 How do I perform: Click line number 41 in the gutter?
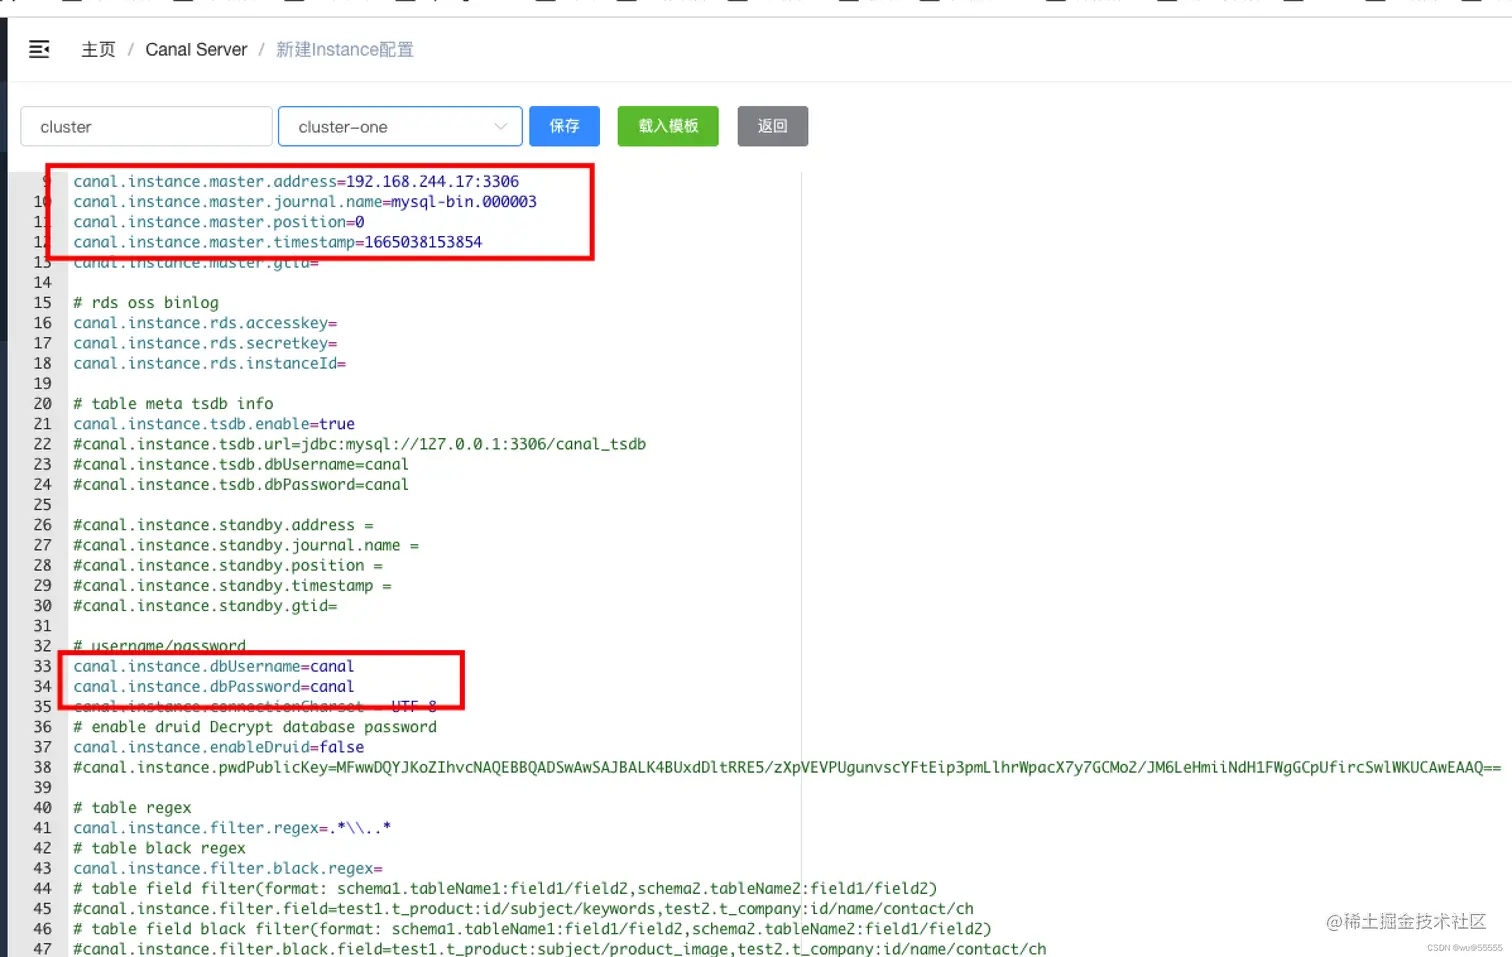(x=42, y=828)
